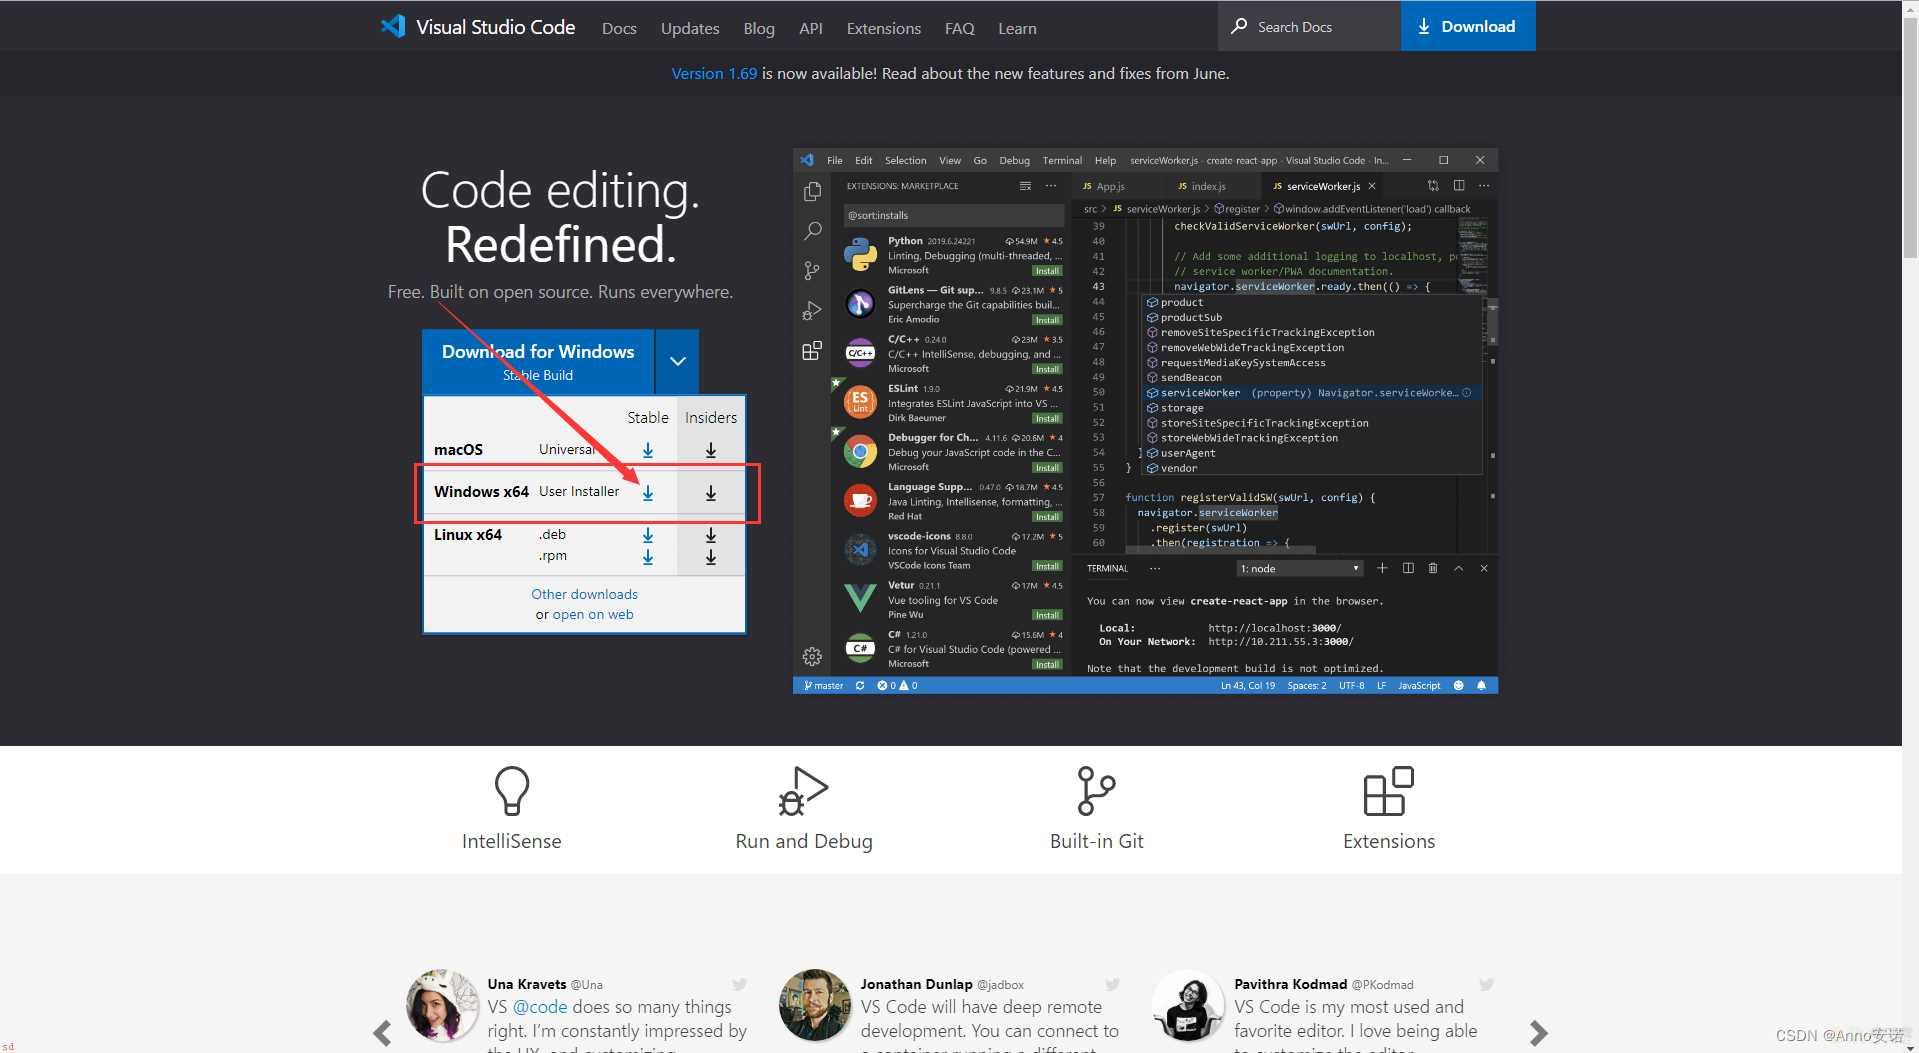Click the Visual Studio Code logo icon

pyautogui.click(x=392, y=27)
